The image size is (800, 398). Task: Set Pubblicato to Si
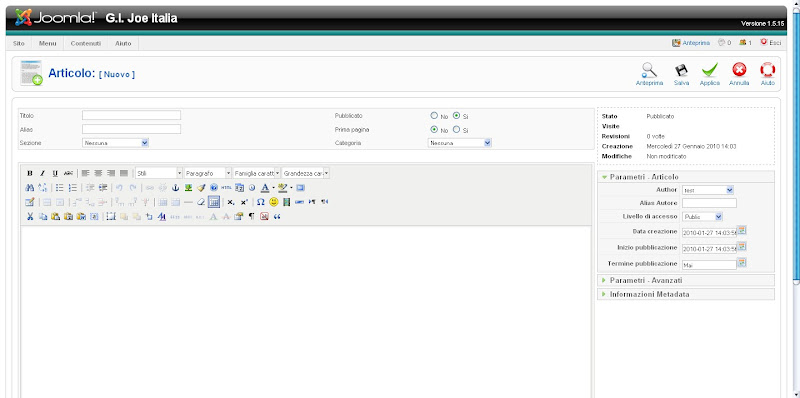tap(457, 116)
